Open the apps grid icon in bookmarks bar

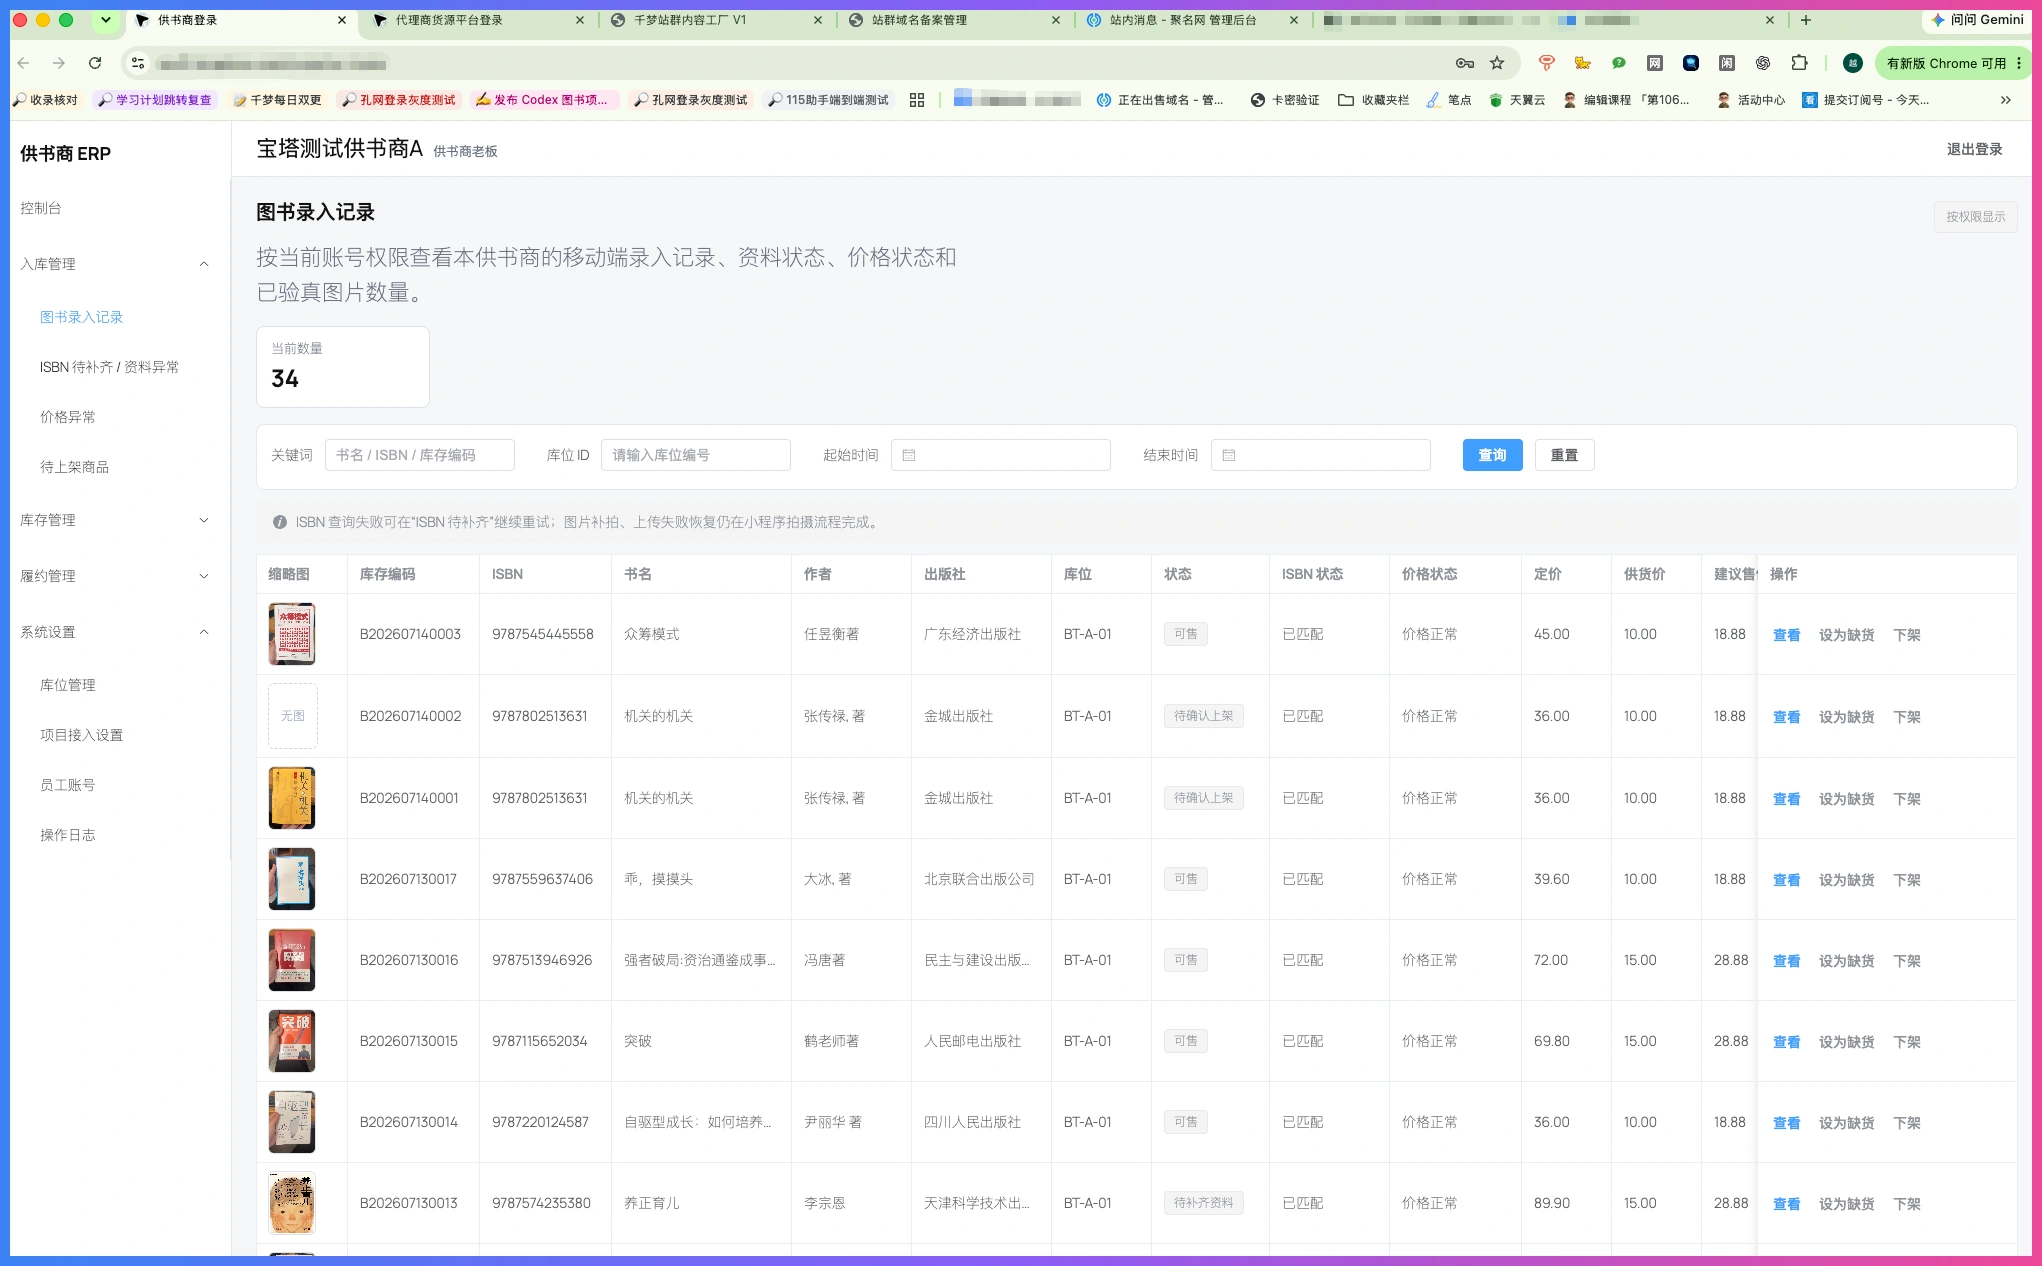pyautogui.click(x=917, y=100)
